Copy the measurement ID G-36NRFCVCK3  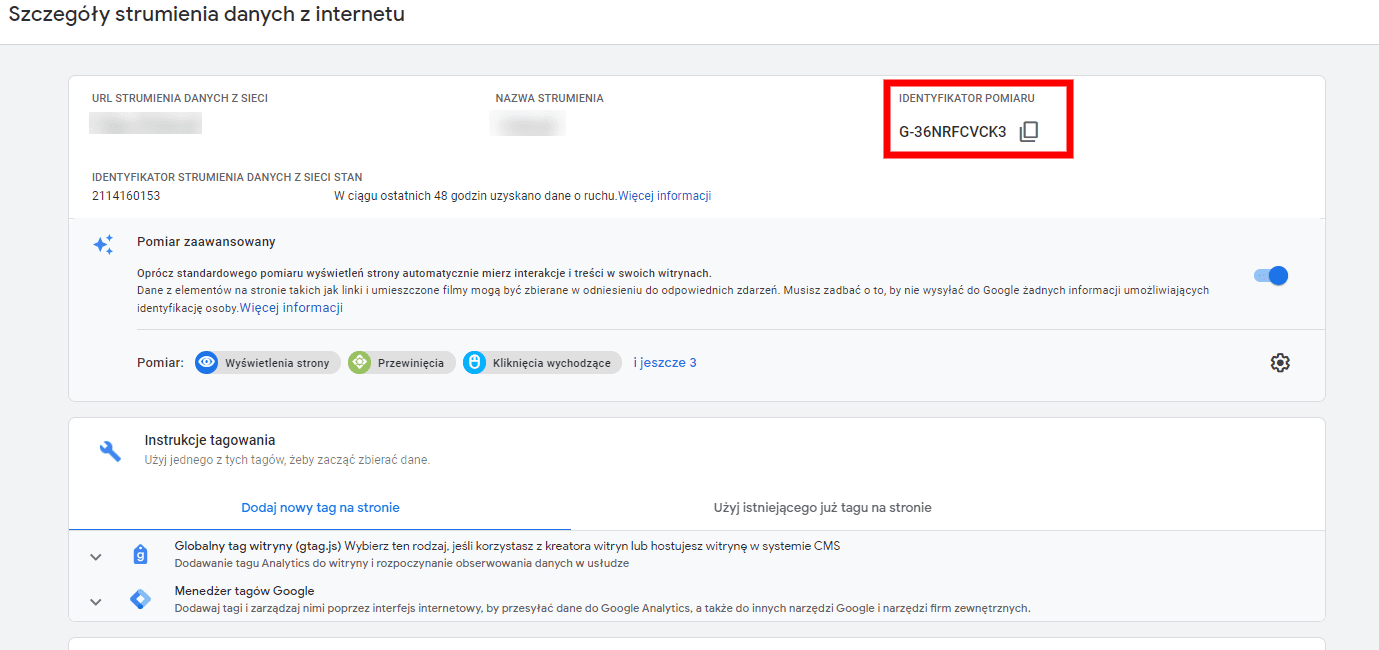[1029, 132]
